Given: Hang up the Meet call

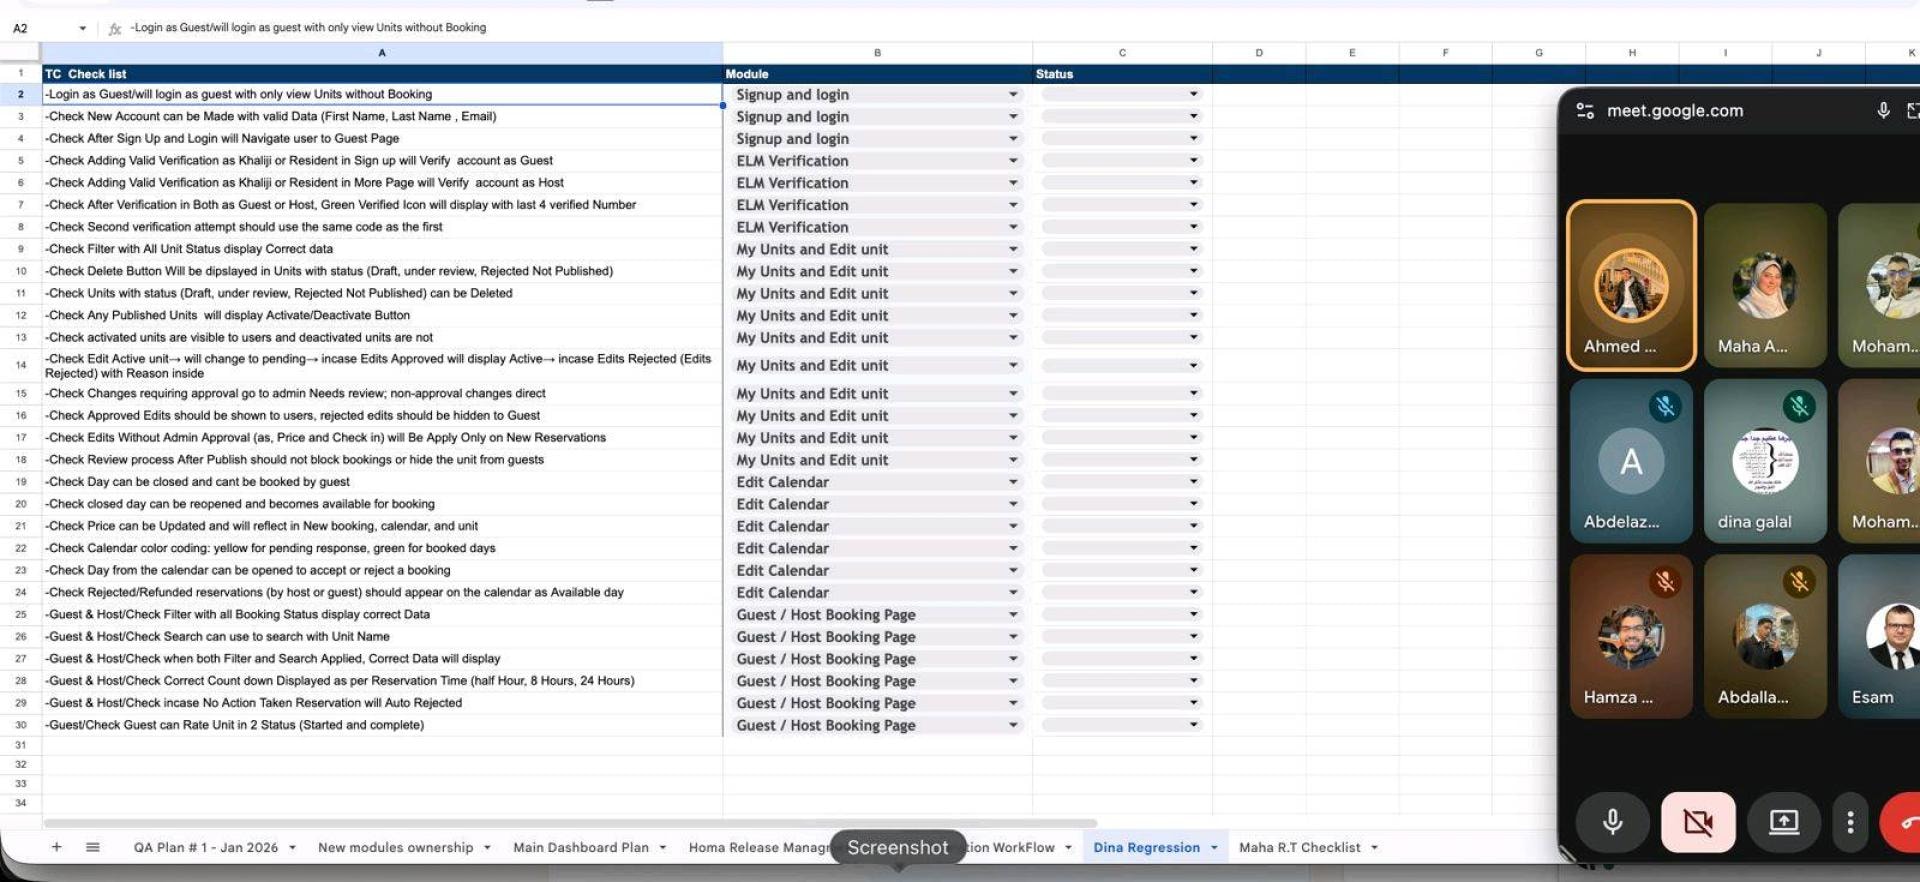Looking at the screenshot, I should point(1902,822).
